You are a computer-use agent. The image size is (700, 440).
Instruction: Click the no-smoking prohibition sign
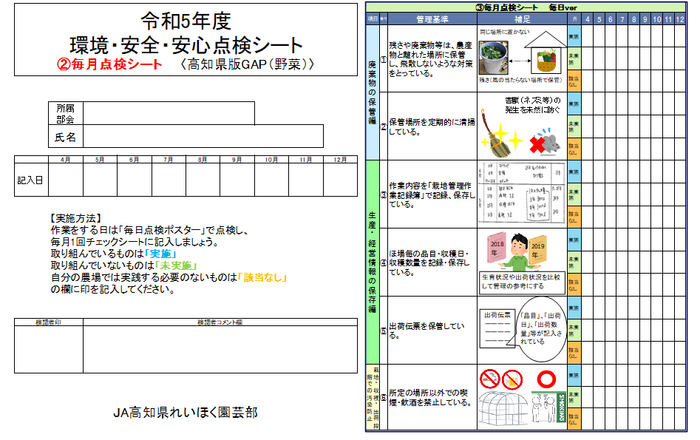click(x=489, y=379)
